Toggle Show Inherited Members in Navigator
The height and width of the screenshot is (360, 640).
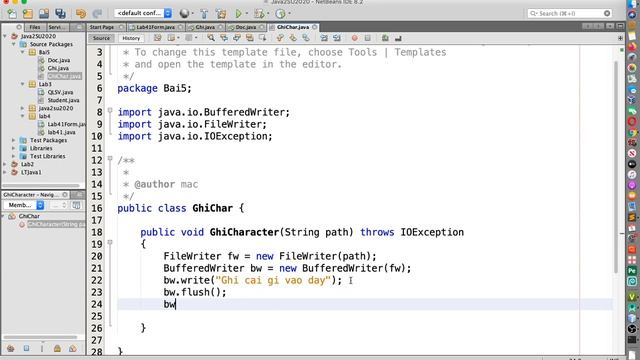click(x=11, y=349)
